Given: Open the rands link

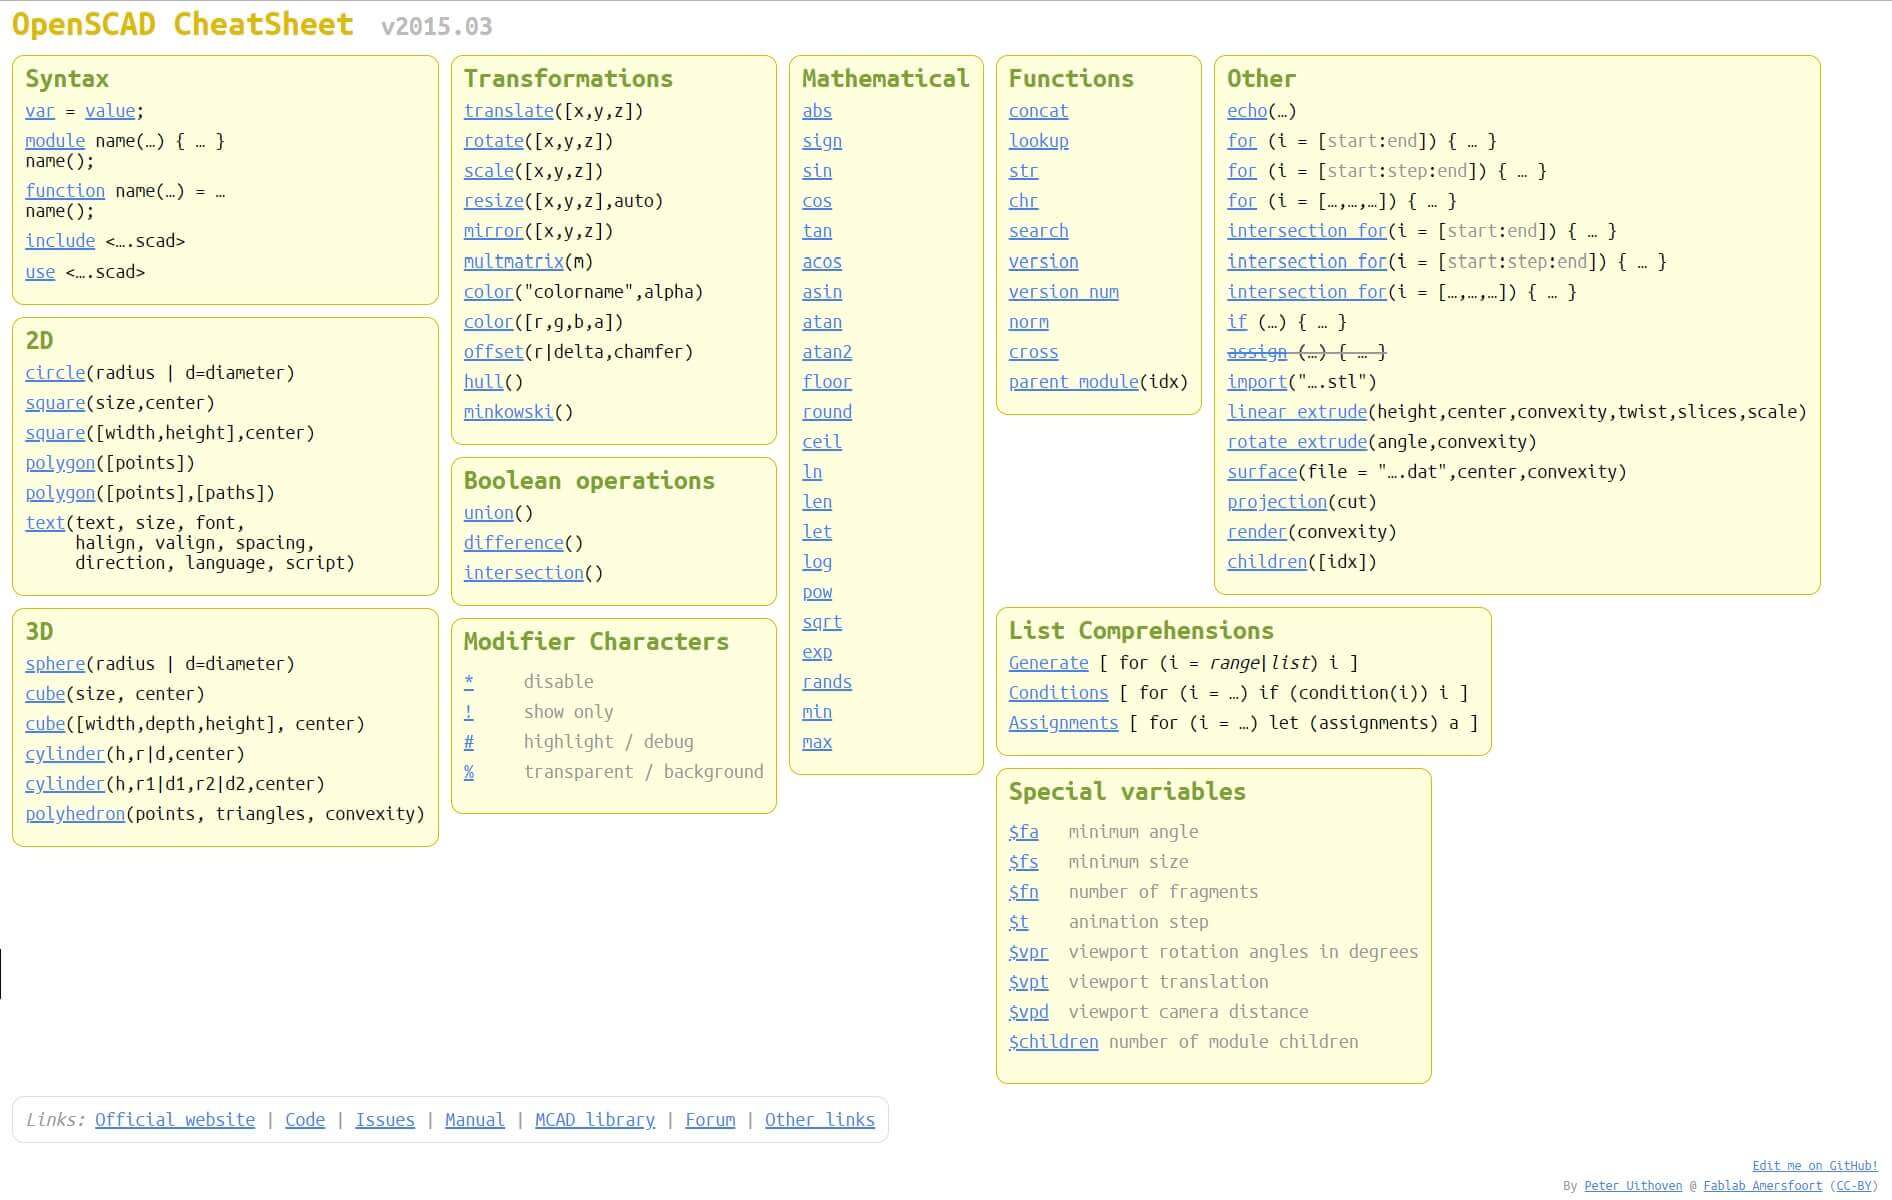Looking at the screenshot, I should click(x=827, y=682).
